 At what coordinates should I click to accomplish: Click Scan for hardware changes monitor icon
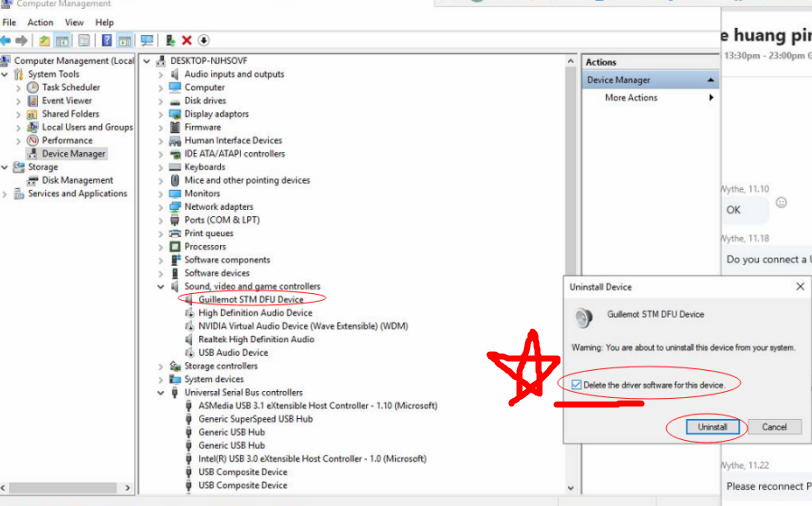tap(147, 40)
